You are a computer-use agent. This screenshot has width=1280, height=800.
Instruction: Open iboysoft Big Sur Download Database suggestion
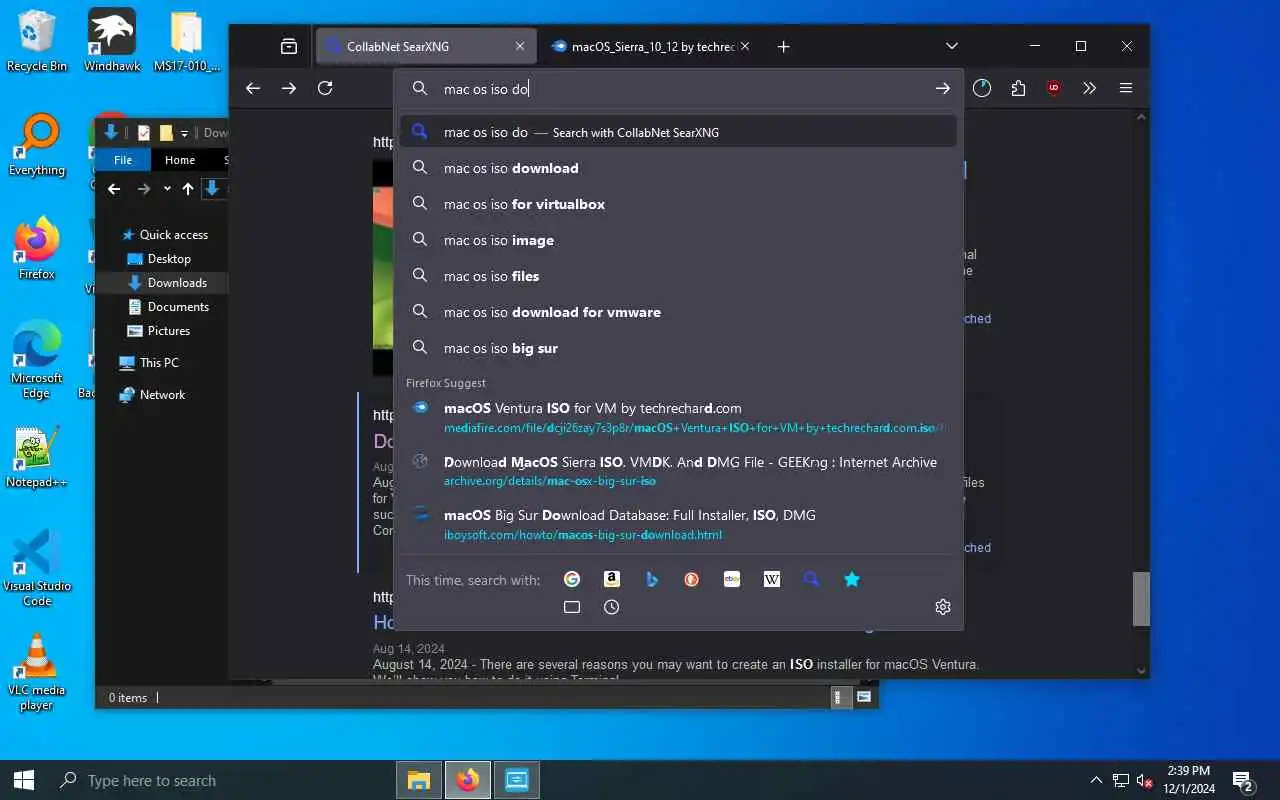coord(678,524)
